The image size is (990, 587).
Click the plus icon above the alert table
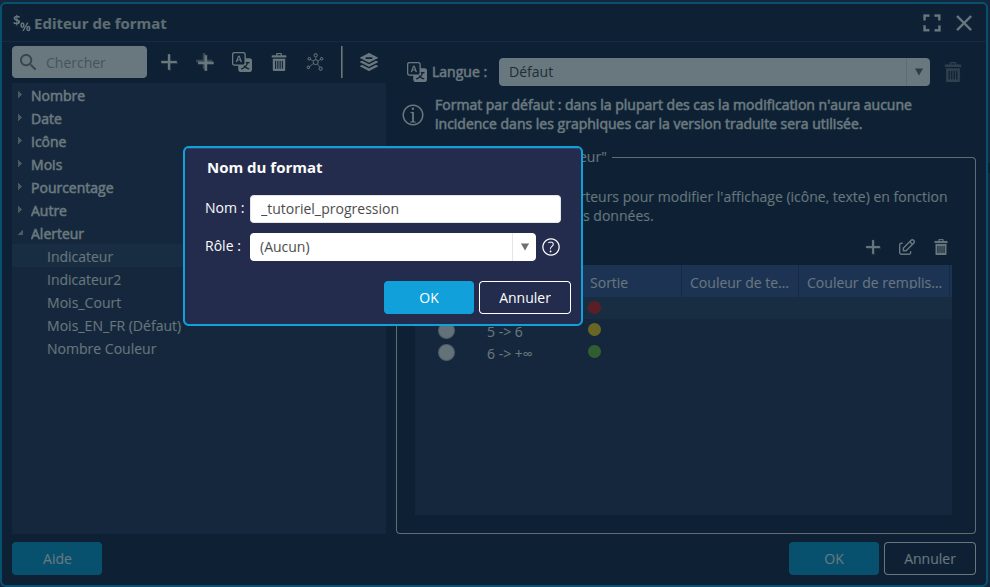(873, 247)
